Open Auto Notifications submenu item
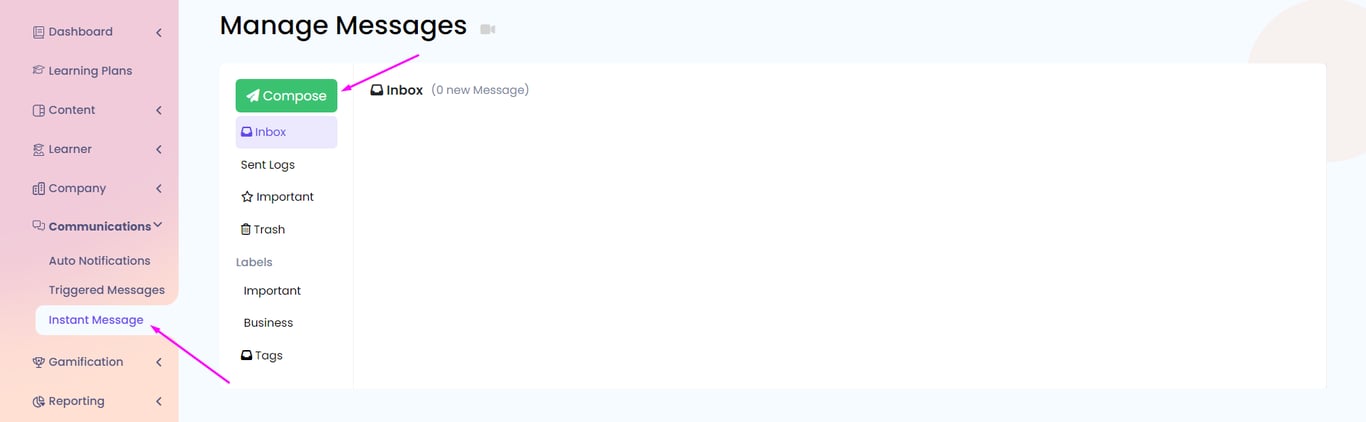 [x=100, y=261]
